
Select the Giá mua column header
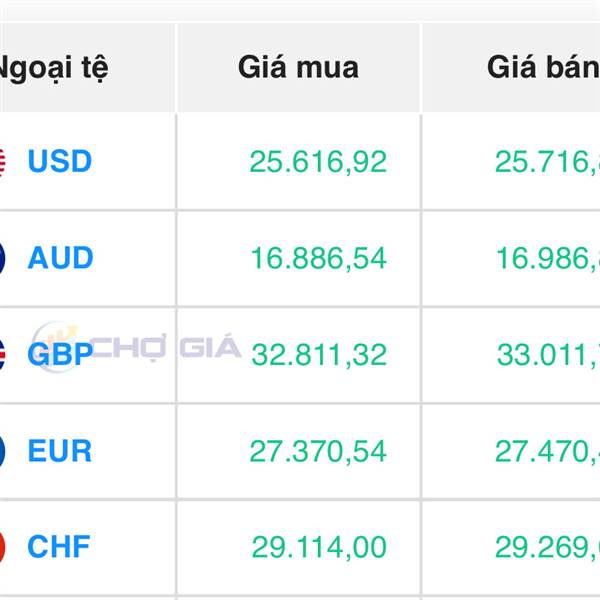point(298,68)
